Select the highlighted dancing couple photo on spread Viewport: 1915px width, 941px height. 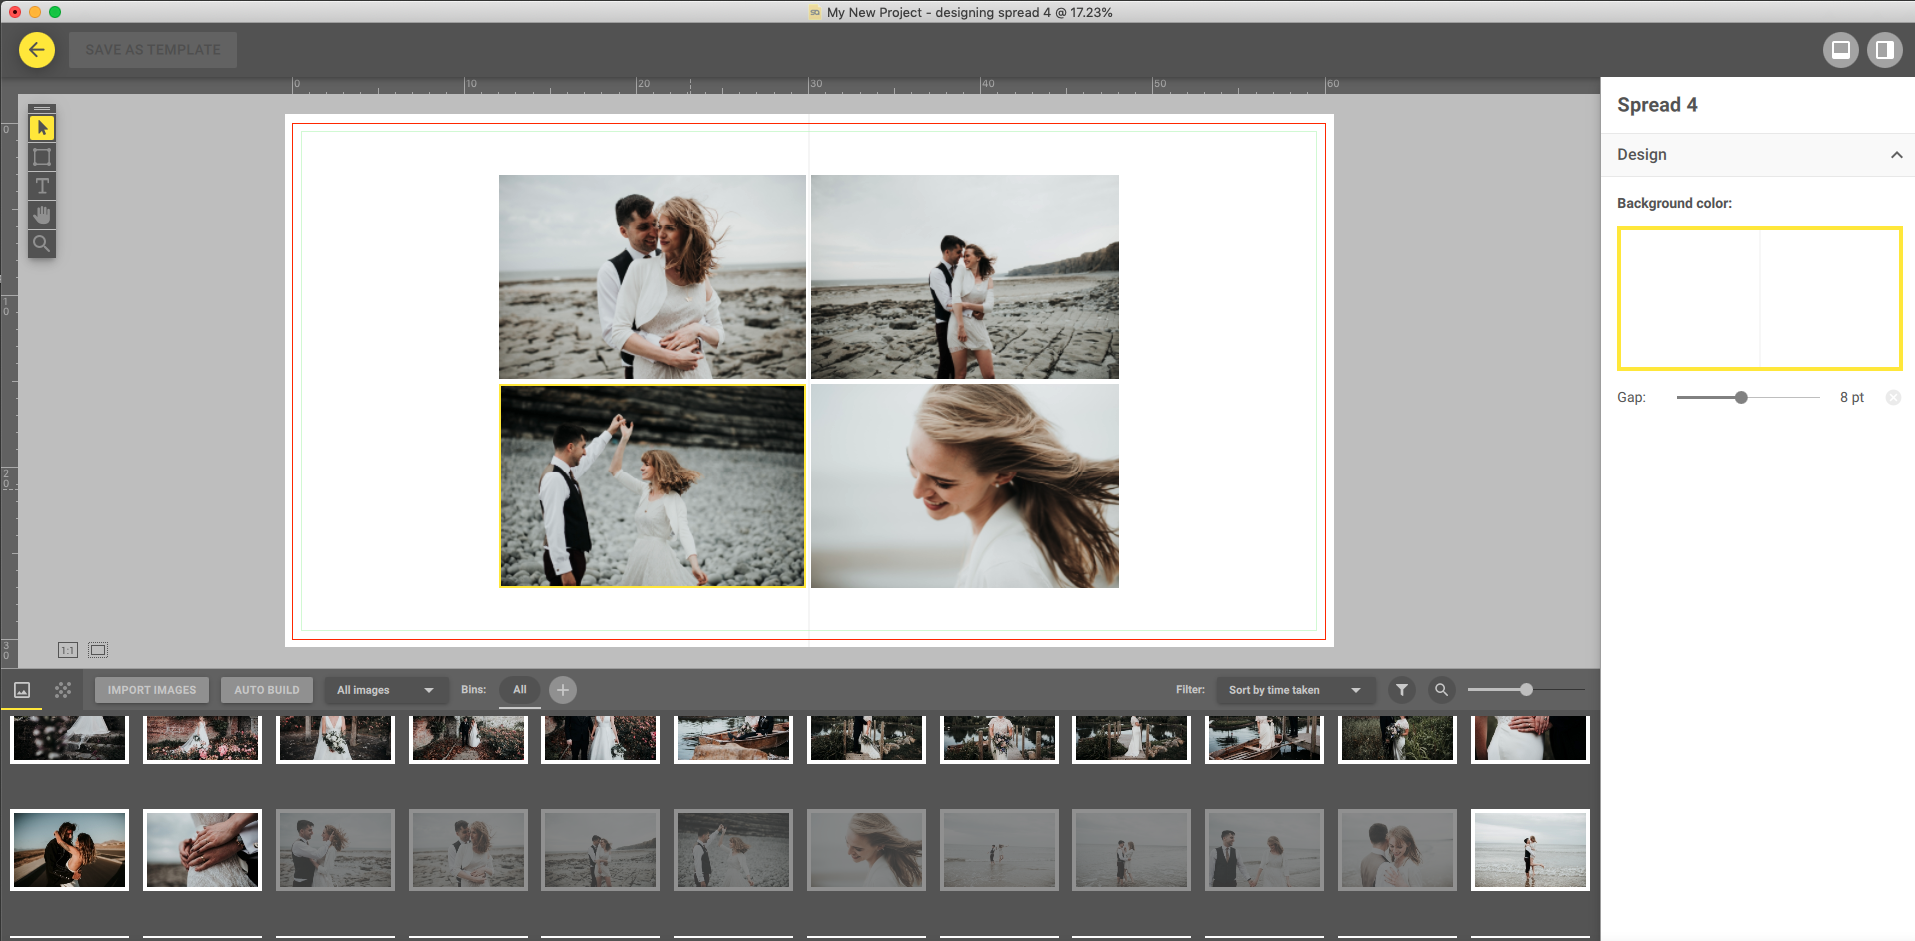point(652,486)
